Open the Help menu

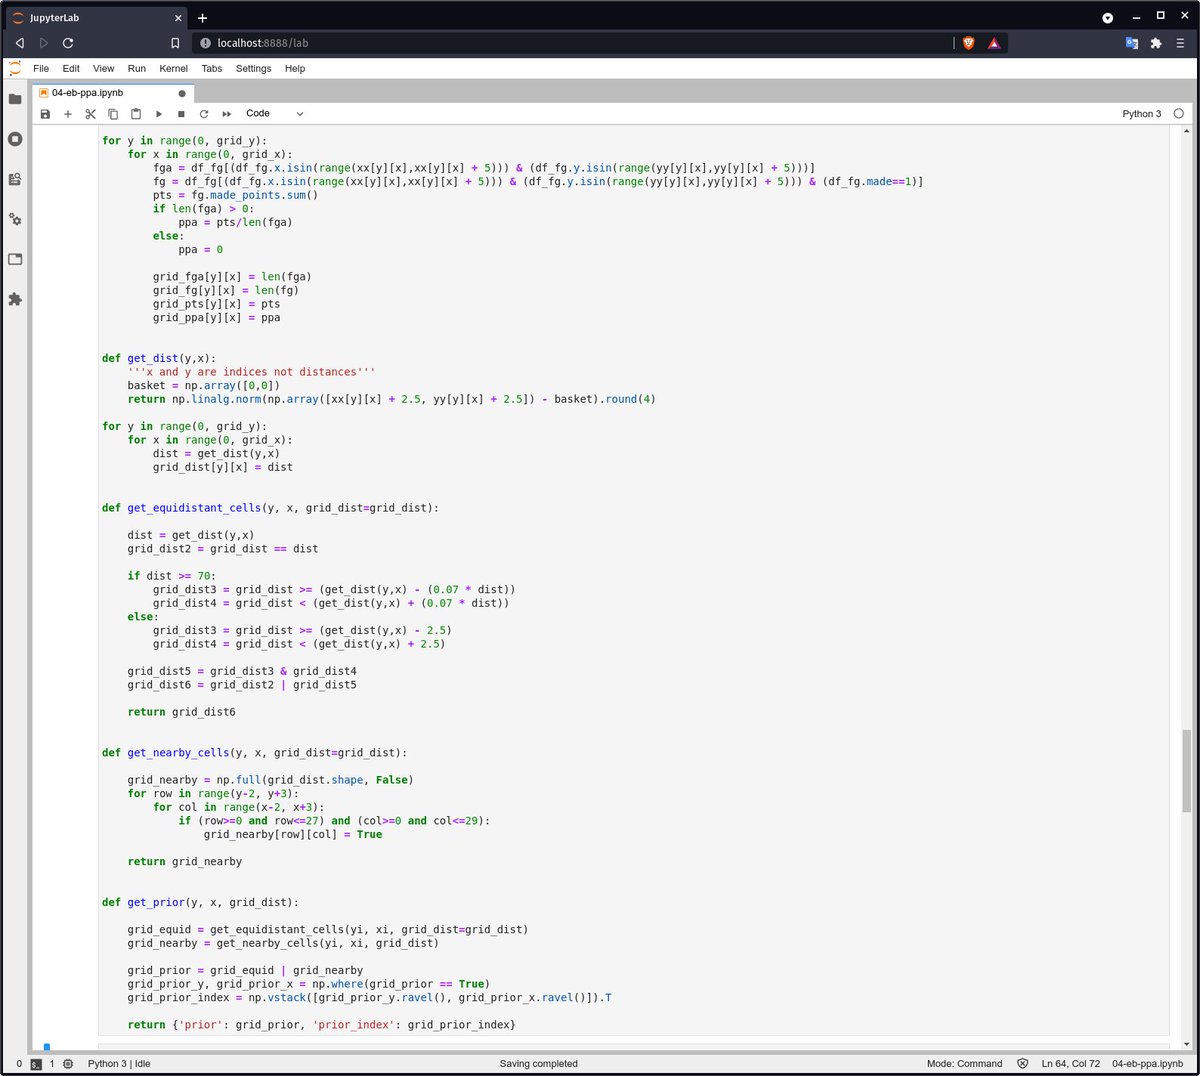(x=295, y=69)
